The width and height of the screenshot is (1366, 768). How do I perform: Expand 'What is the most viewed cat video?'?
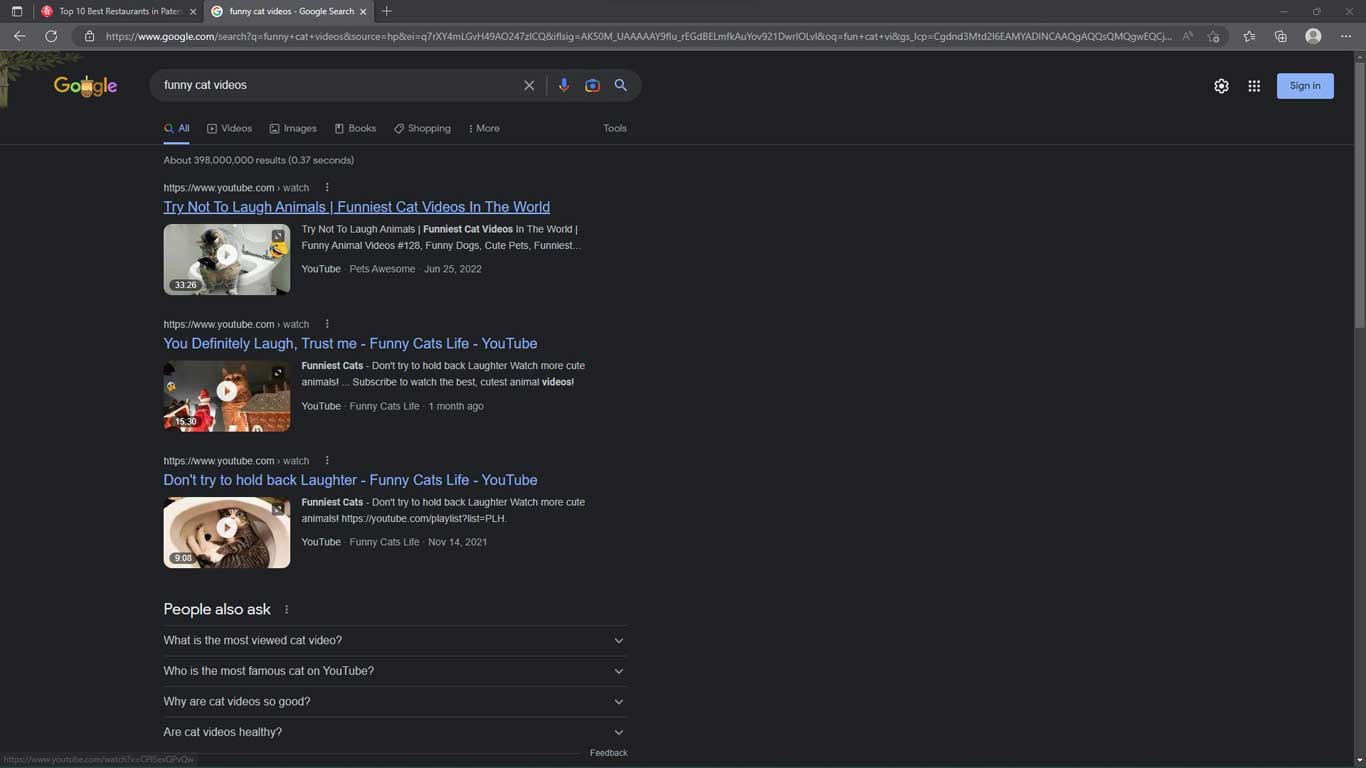coord(395,640)
